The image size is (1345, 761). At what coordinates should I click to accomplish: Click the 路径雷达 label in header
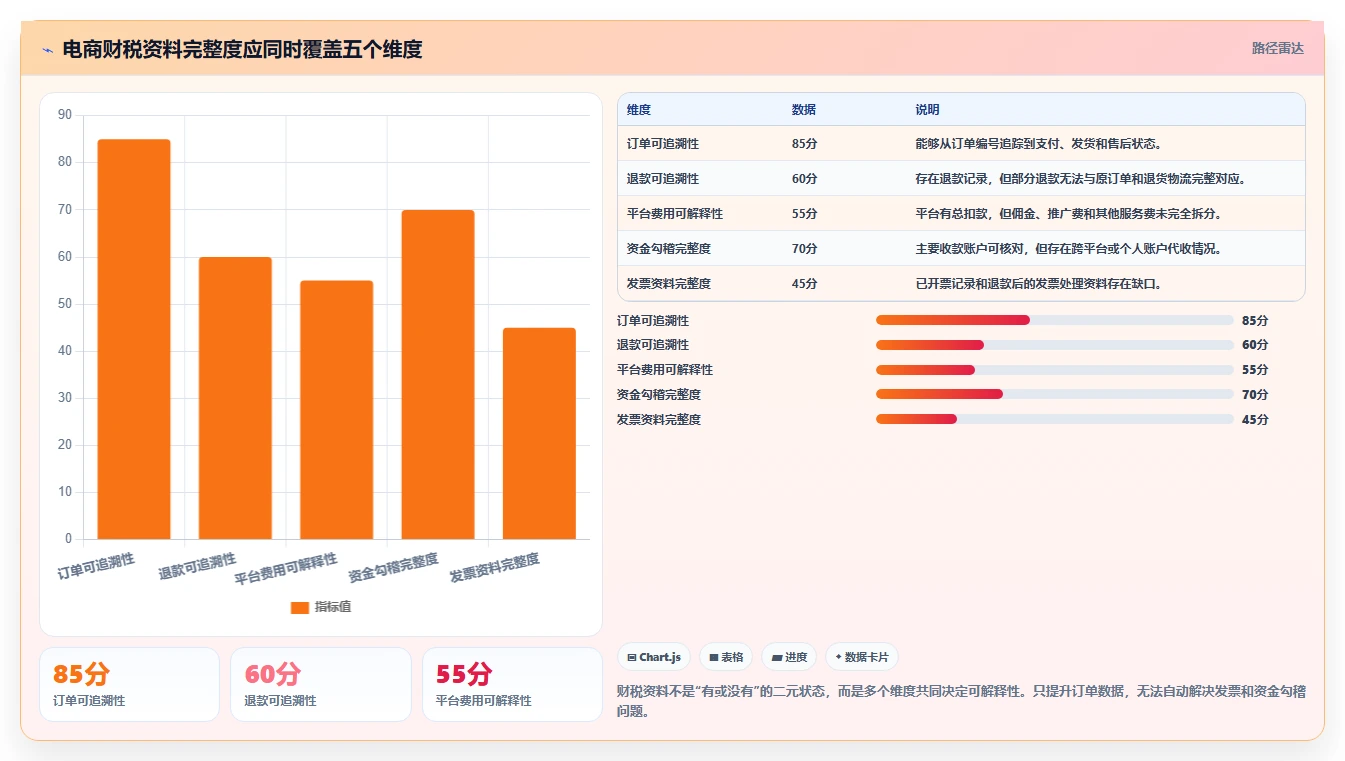(1277, 48)
